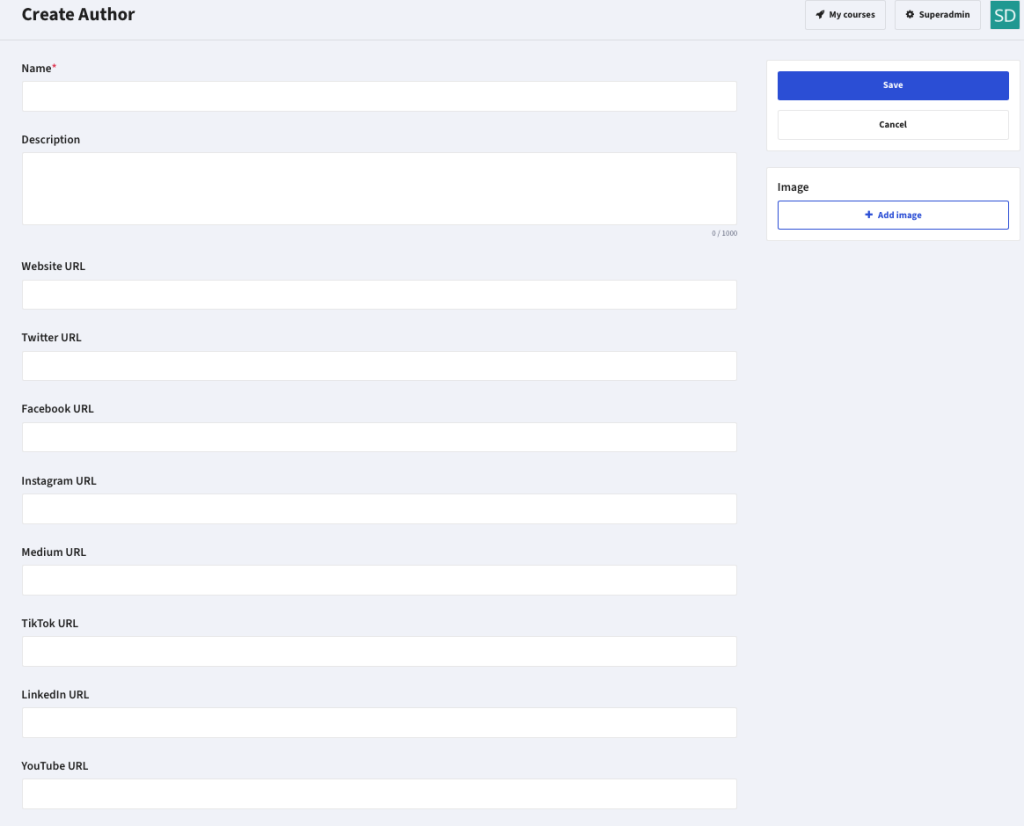Select the Medium URL field
The width and height of the screenshot is (1024, 826).
(379, 580)
